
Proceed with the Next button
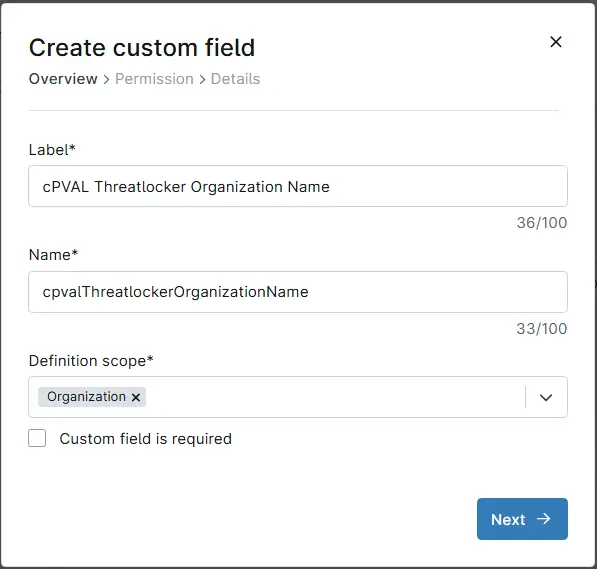[522, 519]
